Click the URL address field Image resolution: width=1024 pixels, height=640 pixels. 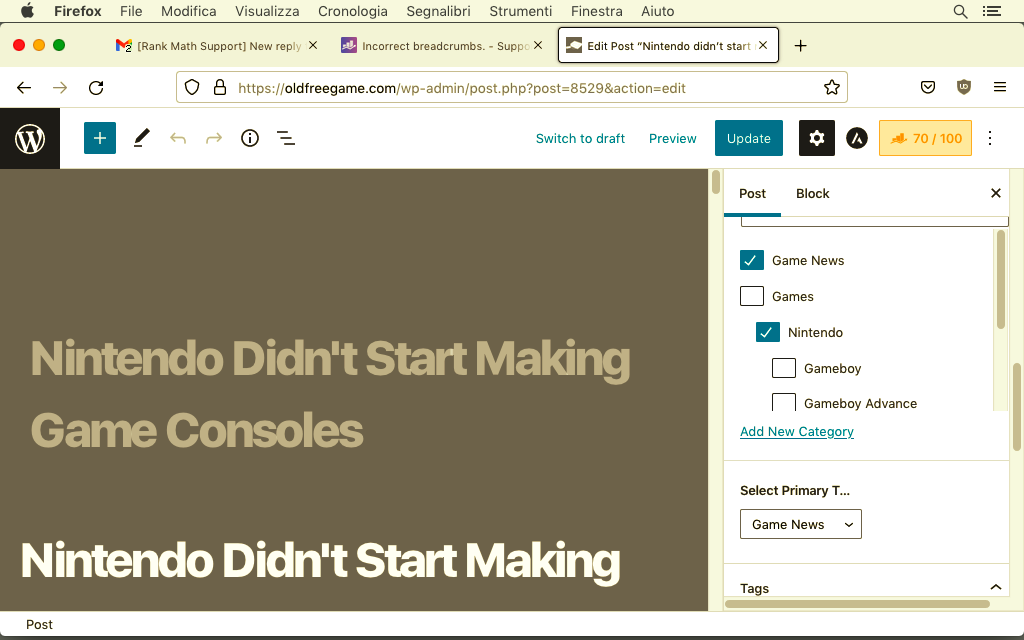point(512,88)
